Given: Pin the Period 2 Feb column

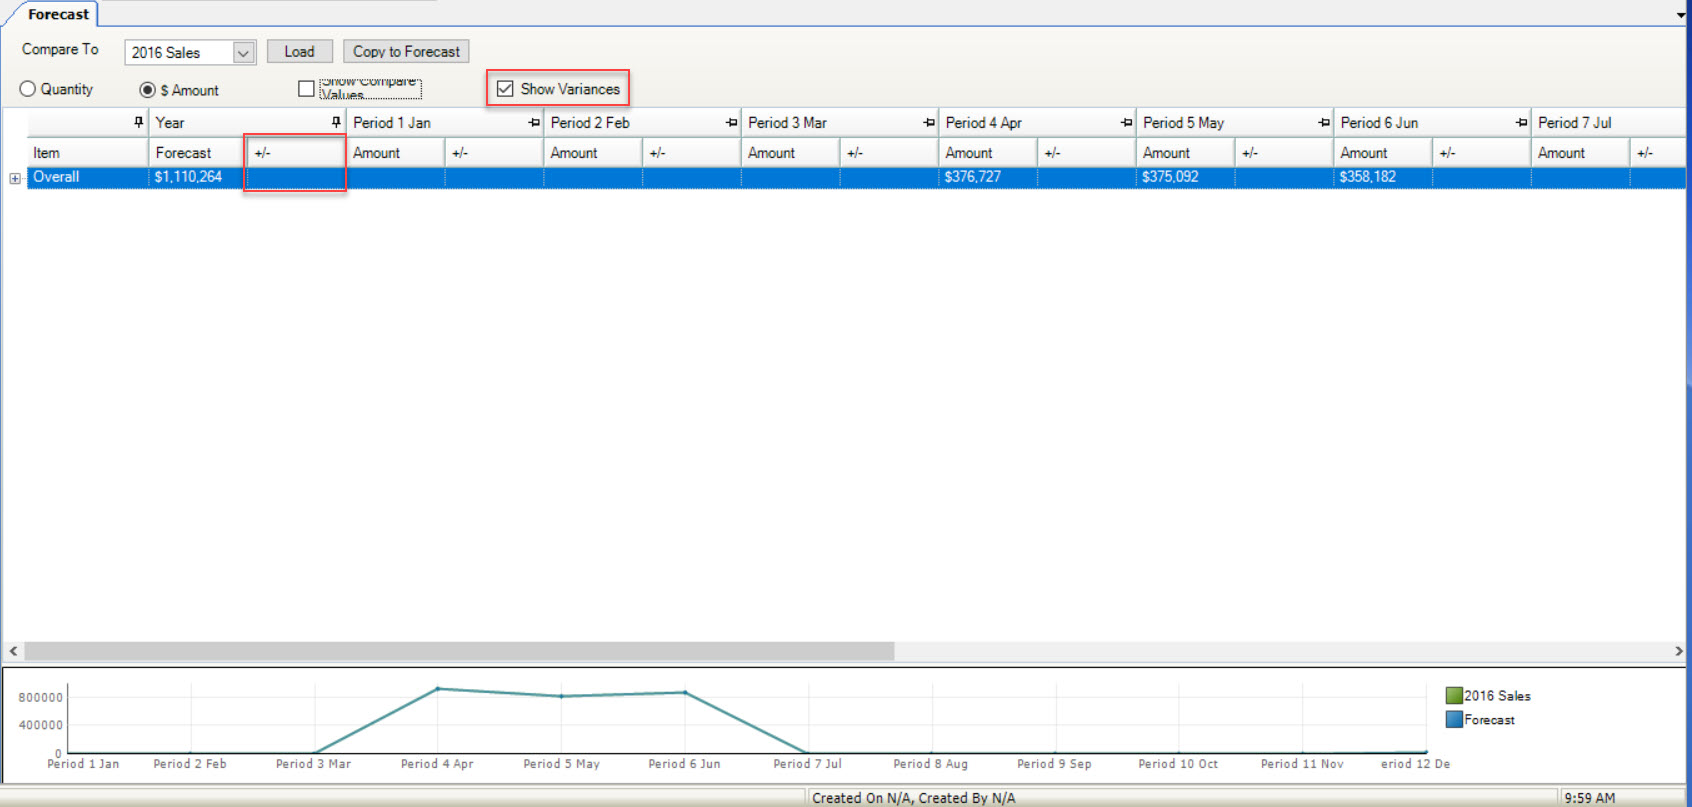Looking at the screenshot, I should click(731, 122).
